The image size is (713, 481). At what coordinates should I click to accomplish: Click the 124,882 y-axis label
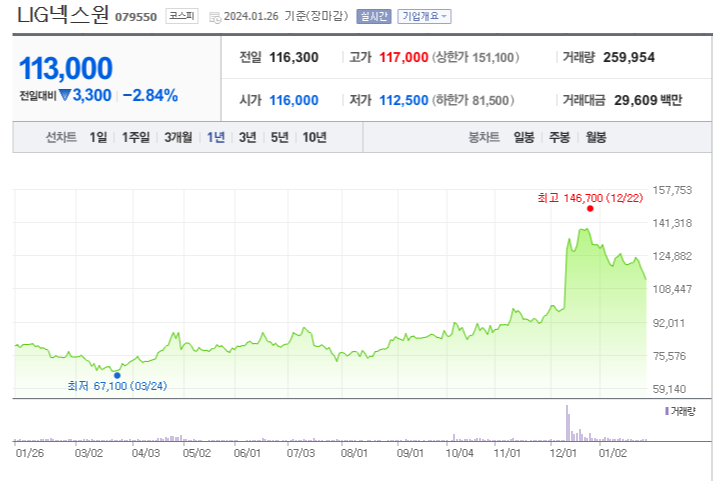tap(672, 256)
